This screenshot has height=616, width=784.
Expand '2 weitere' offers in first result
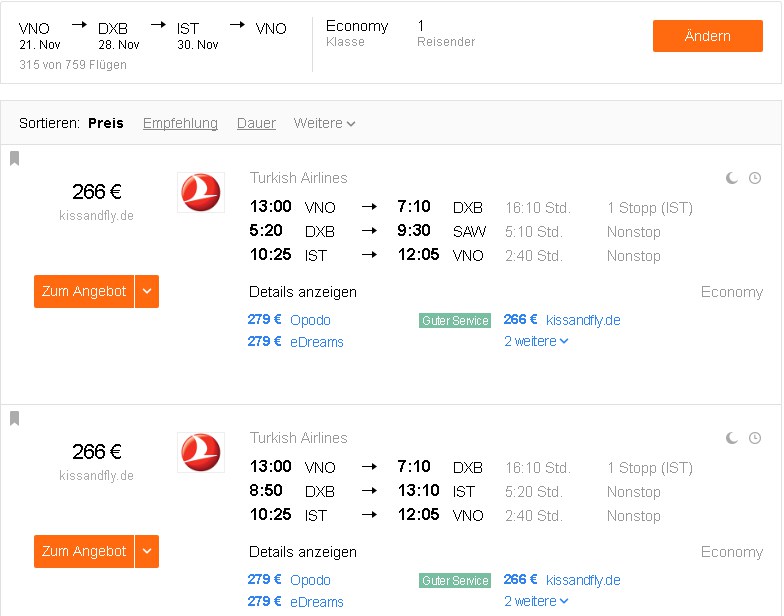(x=536, y=341)
